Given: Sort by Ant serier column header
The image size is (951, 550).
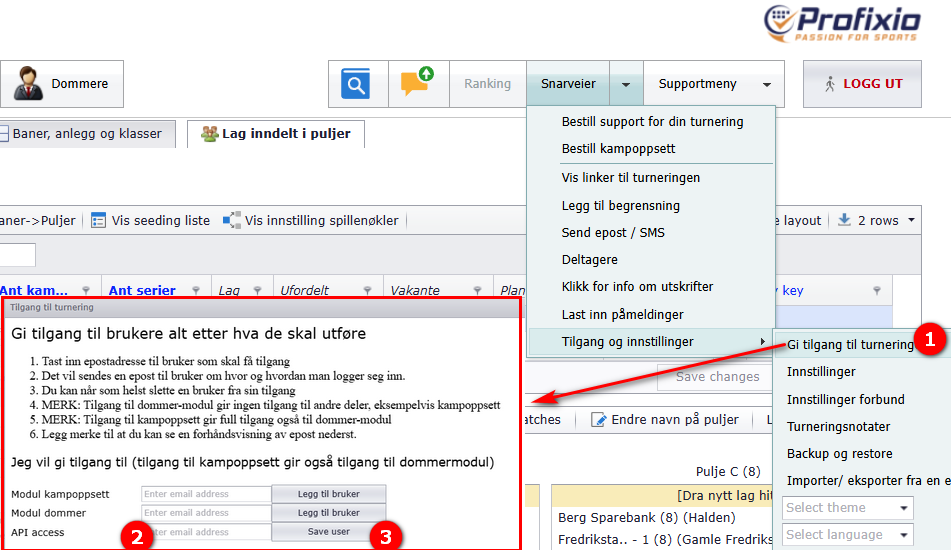Looking at the screenshot, I should click(142, 290).
